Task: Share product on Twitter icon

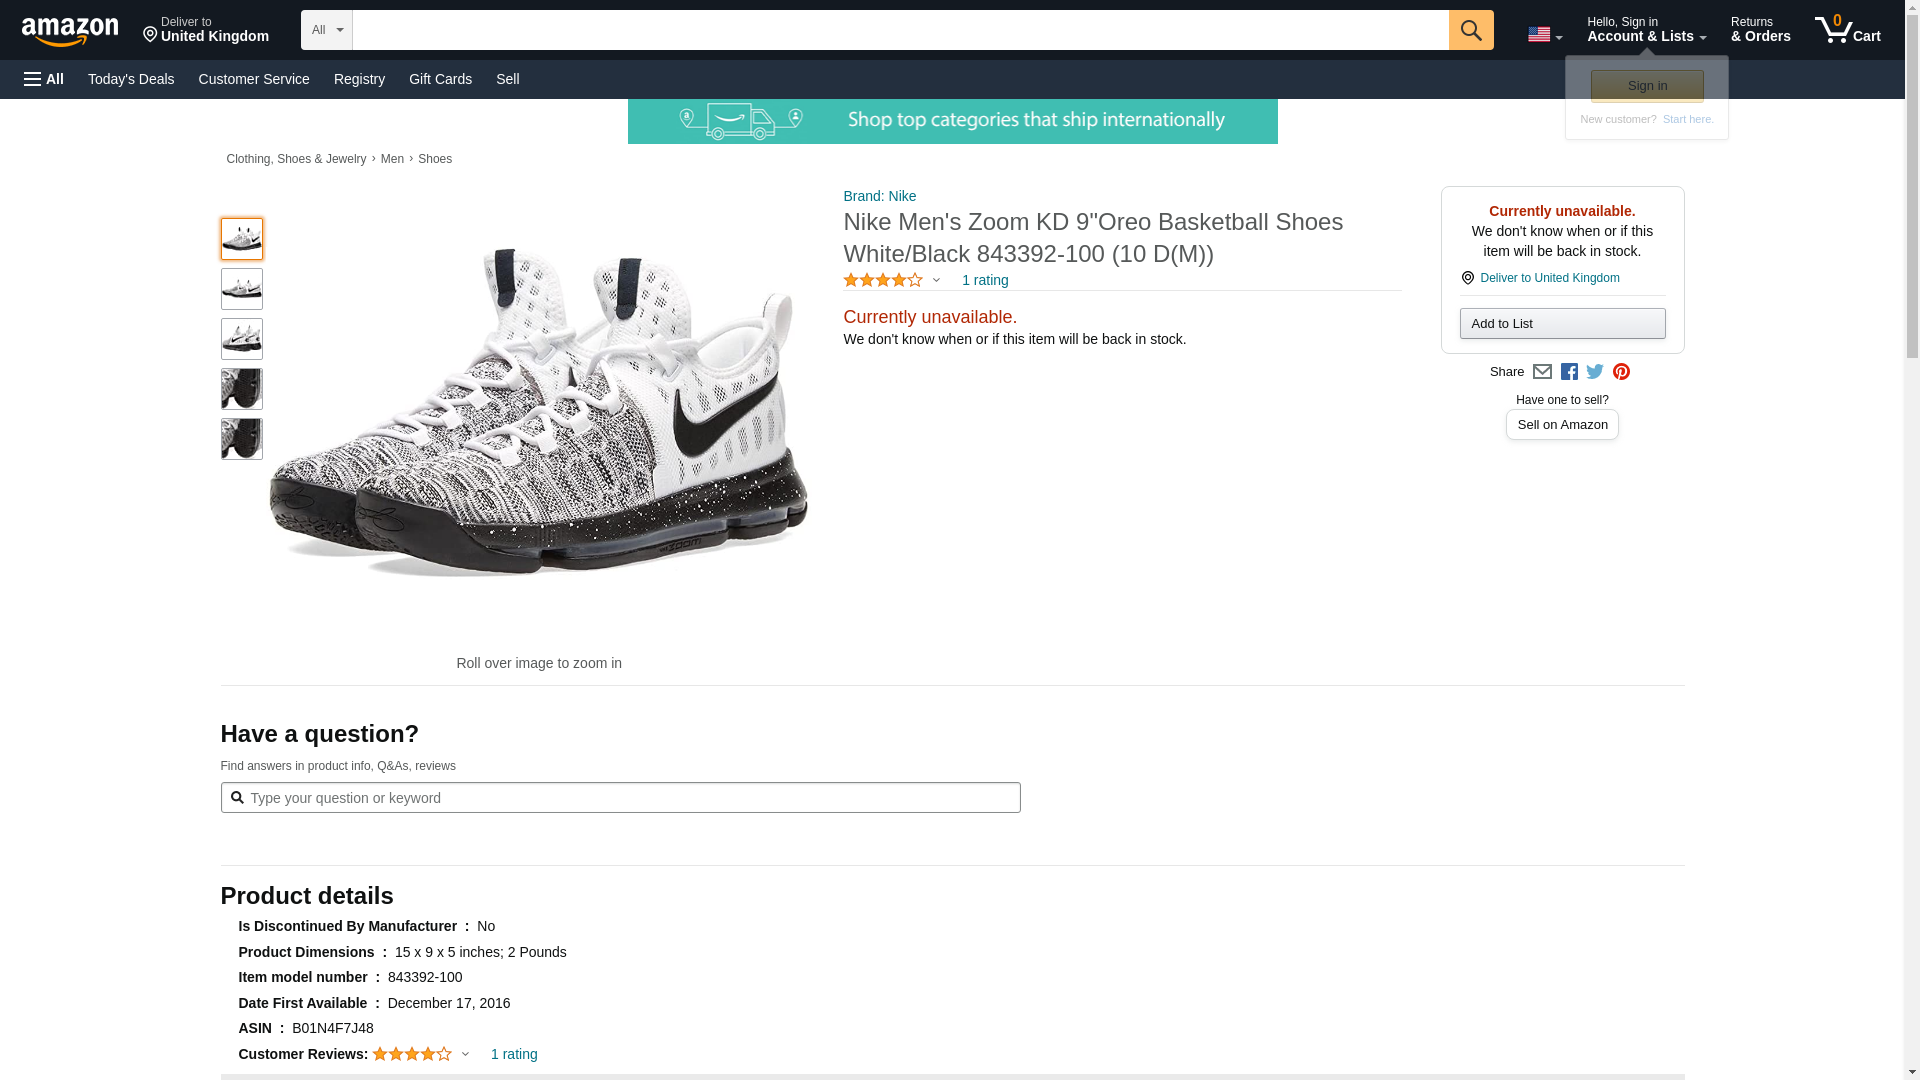Action: tap(1595, 372)
